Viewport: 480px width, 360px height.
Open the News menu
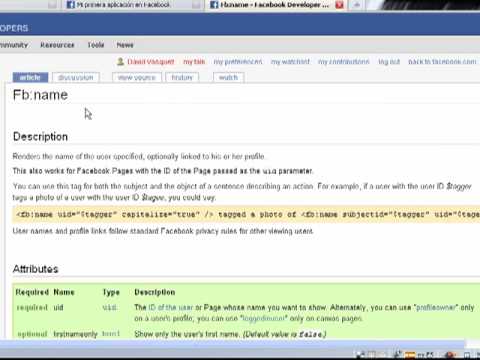[125, 45]
